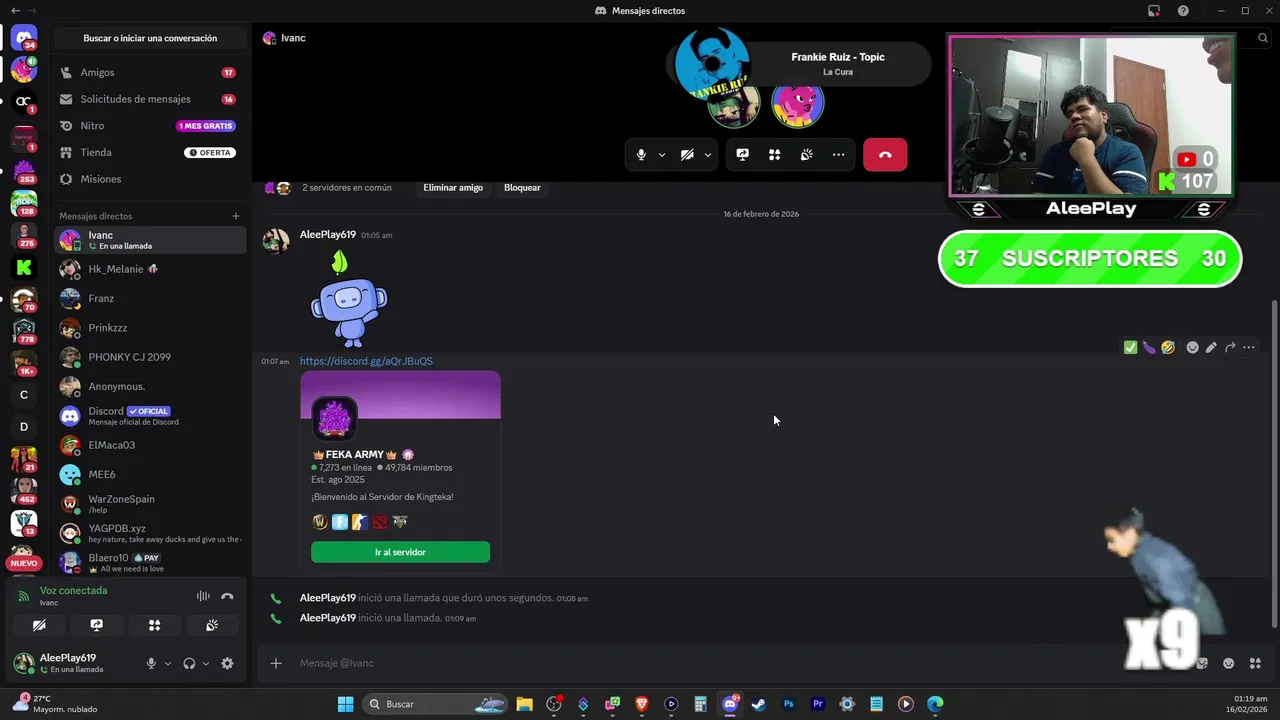Open the Amigos friends list
The image size is (1280, 720).
click(150, 72)
